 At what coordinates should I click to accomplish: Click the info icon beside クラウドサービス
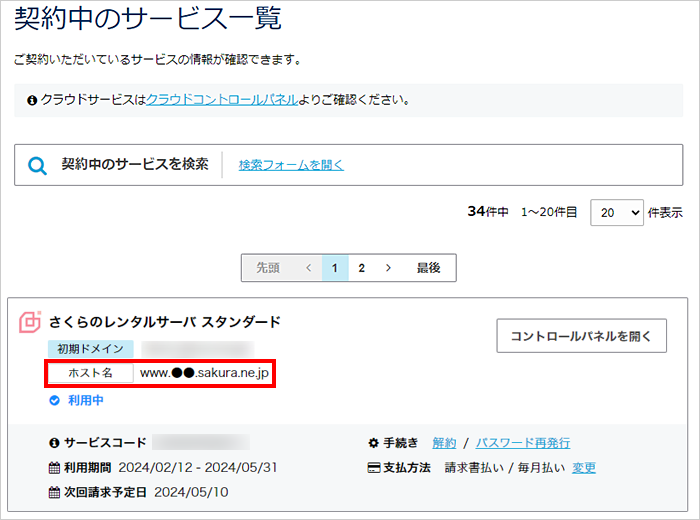(x=32, y=100)
